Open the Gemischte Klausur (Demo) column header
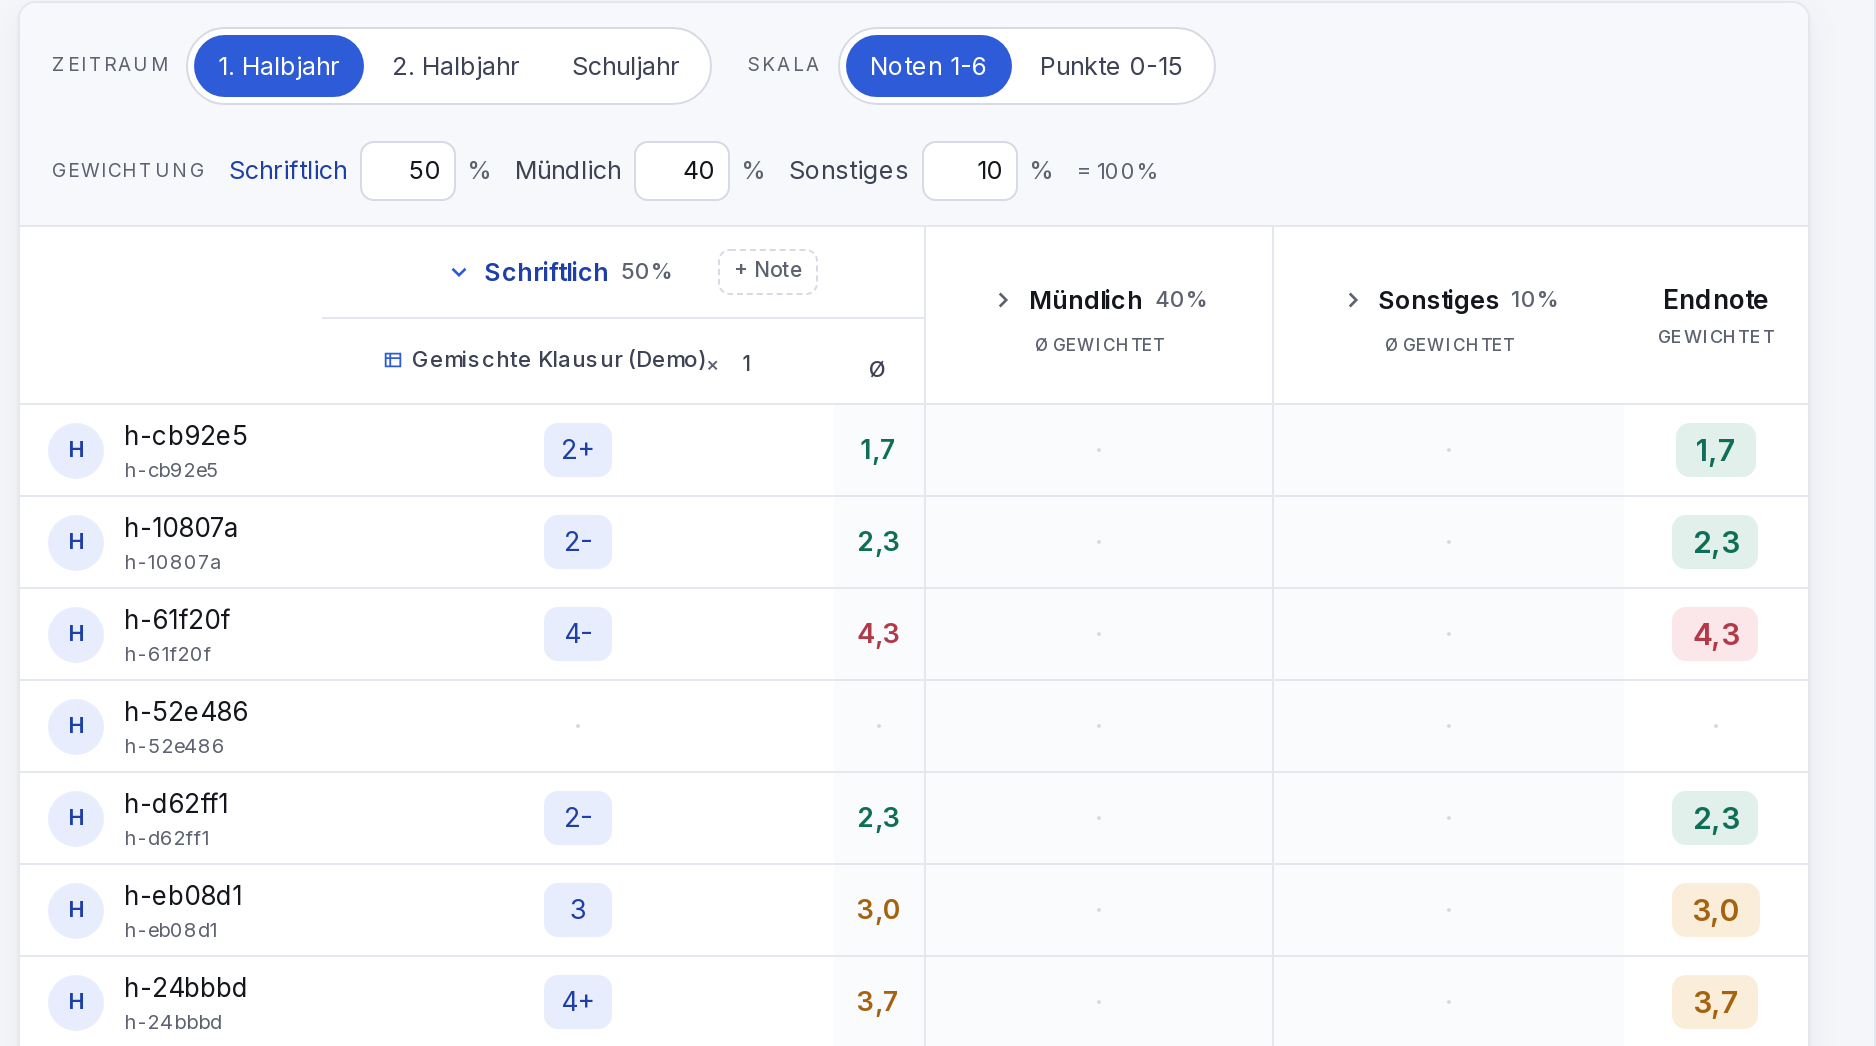The width and height of the screenshot is (1876, 1046). (x=559, y=360)
